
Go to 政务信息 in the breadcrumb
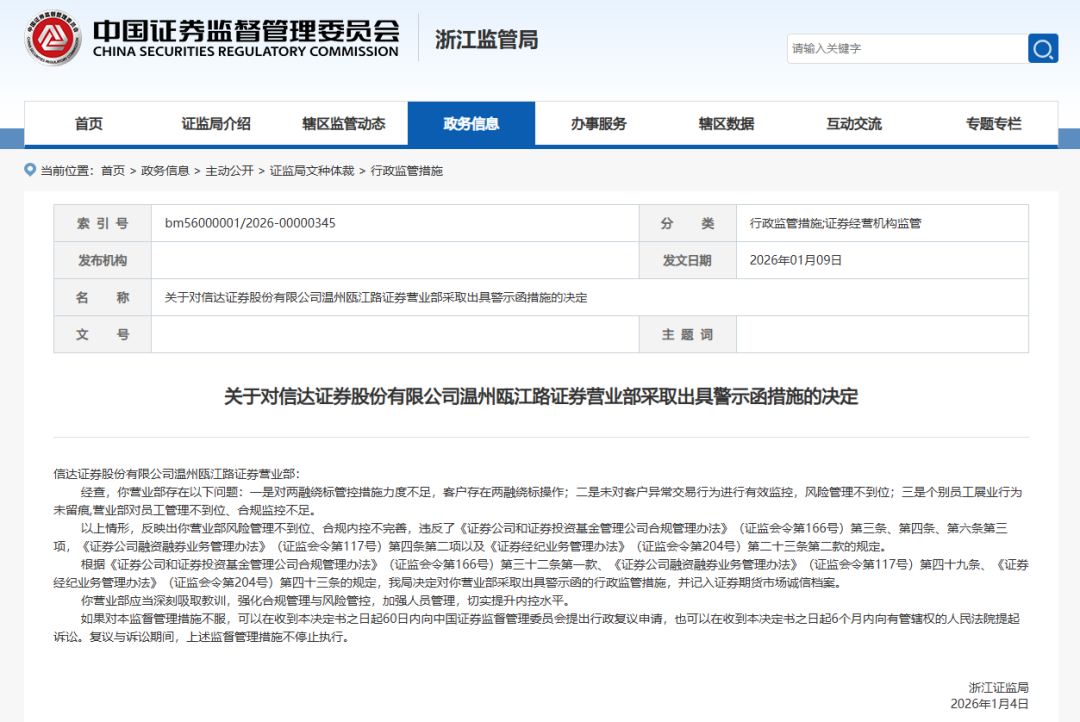click(165, 171)
